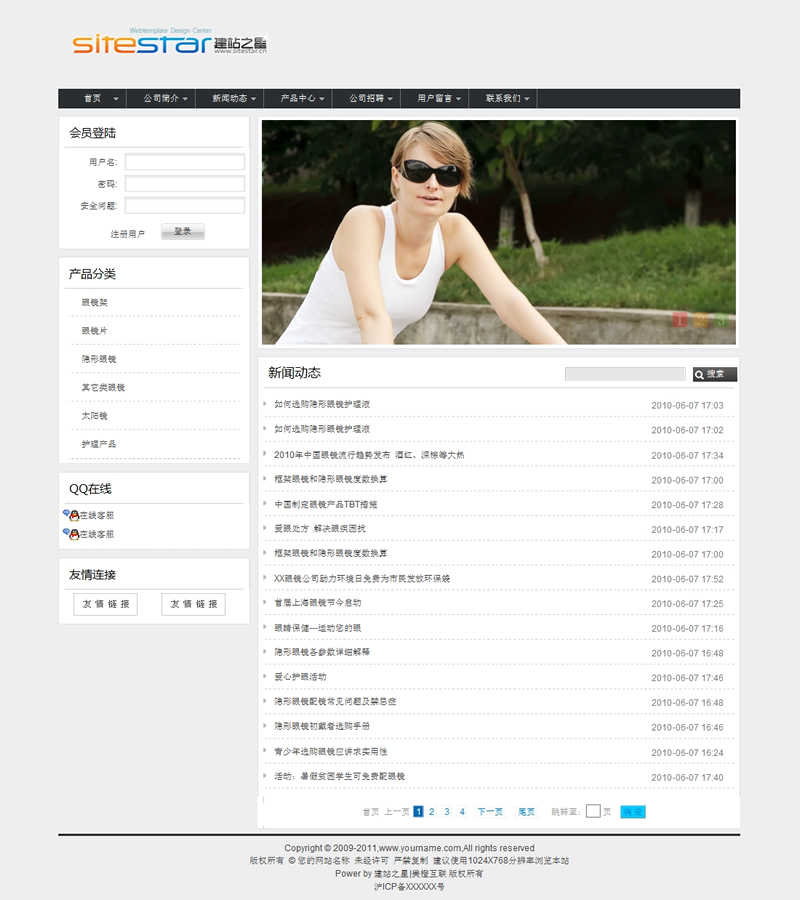Select the 隐形眼镜 product category
Viewport: 800px width, 900px height.
click(100, 359)
